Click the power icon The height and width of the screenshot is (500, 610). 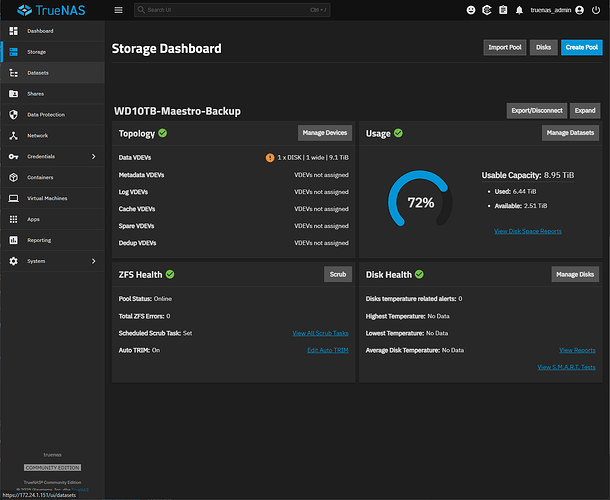point(596,10)
